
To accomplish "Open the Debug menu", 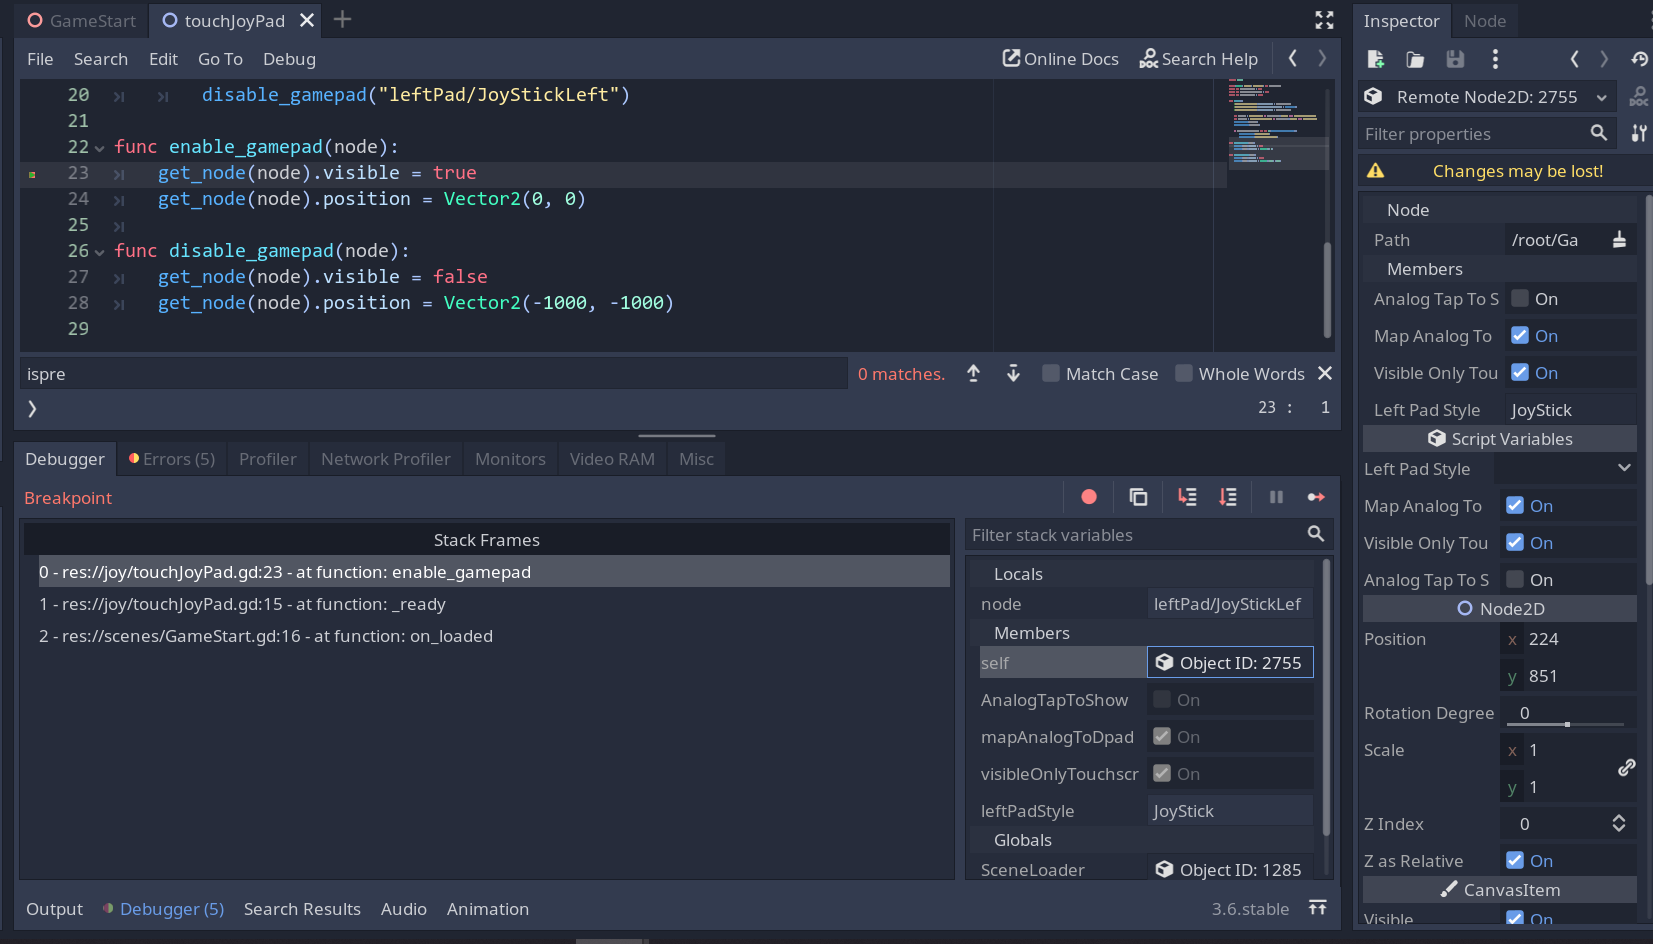I will [289, 59].
